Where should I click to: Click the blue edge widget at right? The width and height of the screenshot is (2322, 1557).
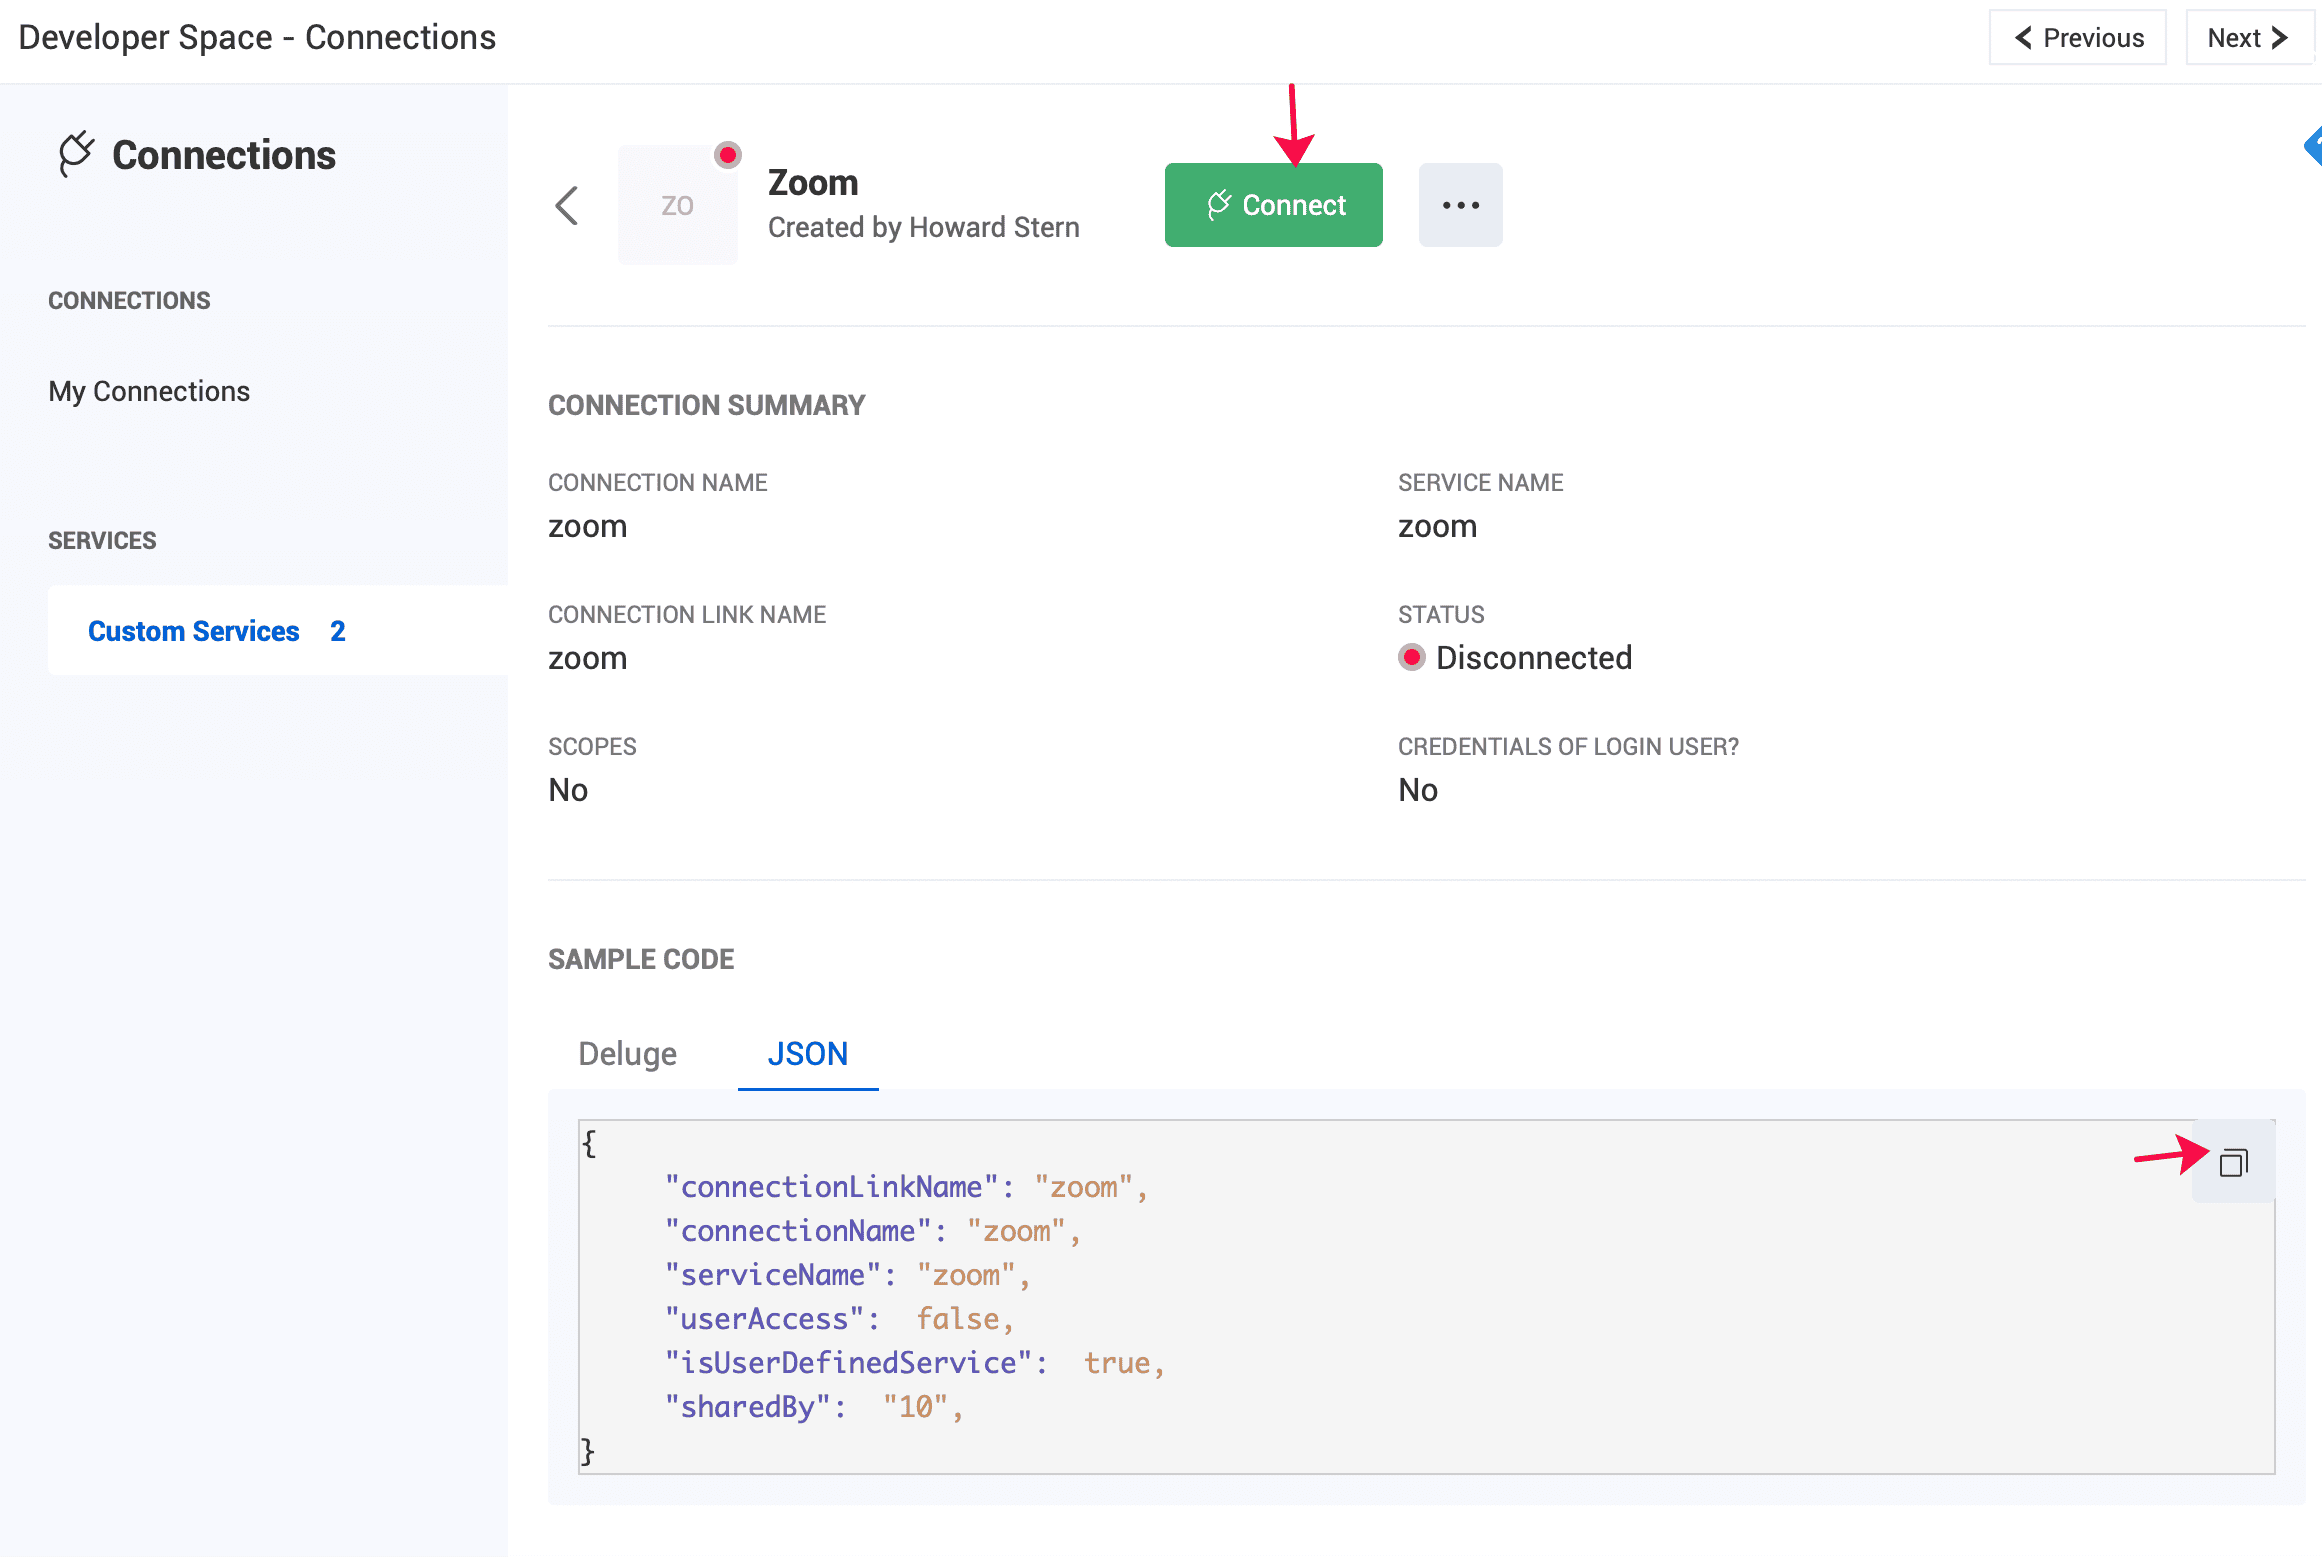click(2312, 147)
